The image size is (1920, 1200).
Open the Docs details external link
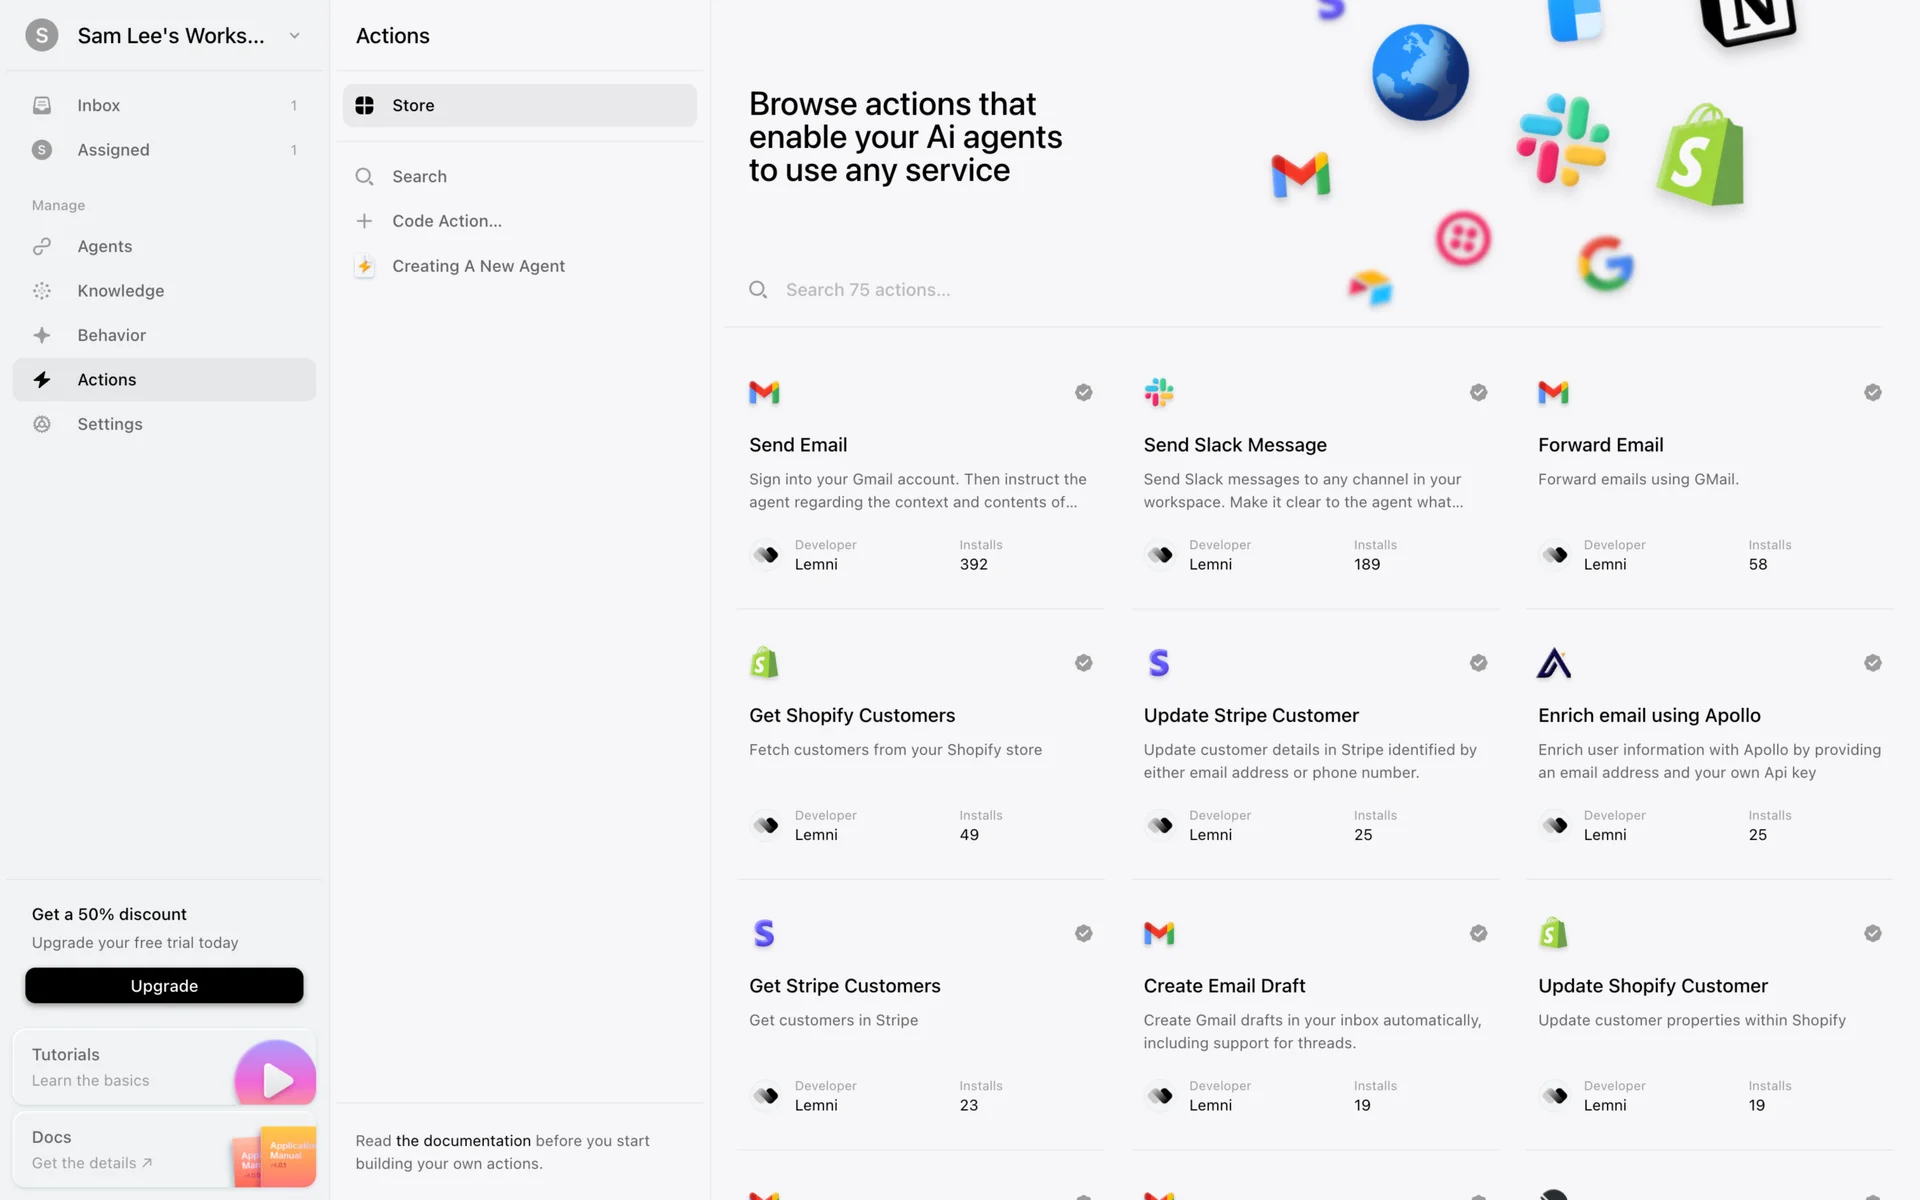92,1163
